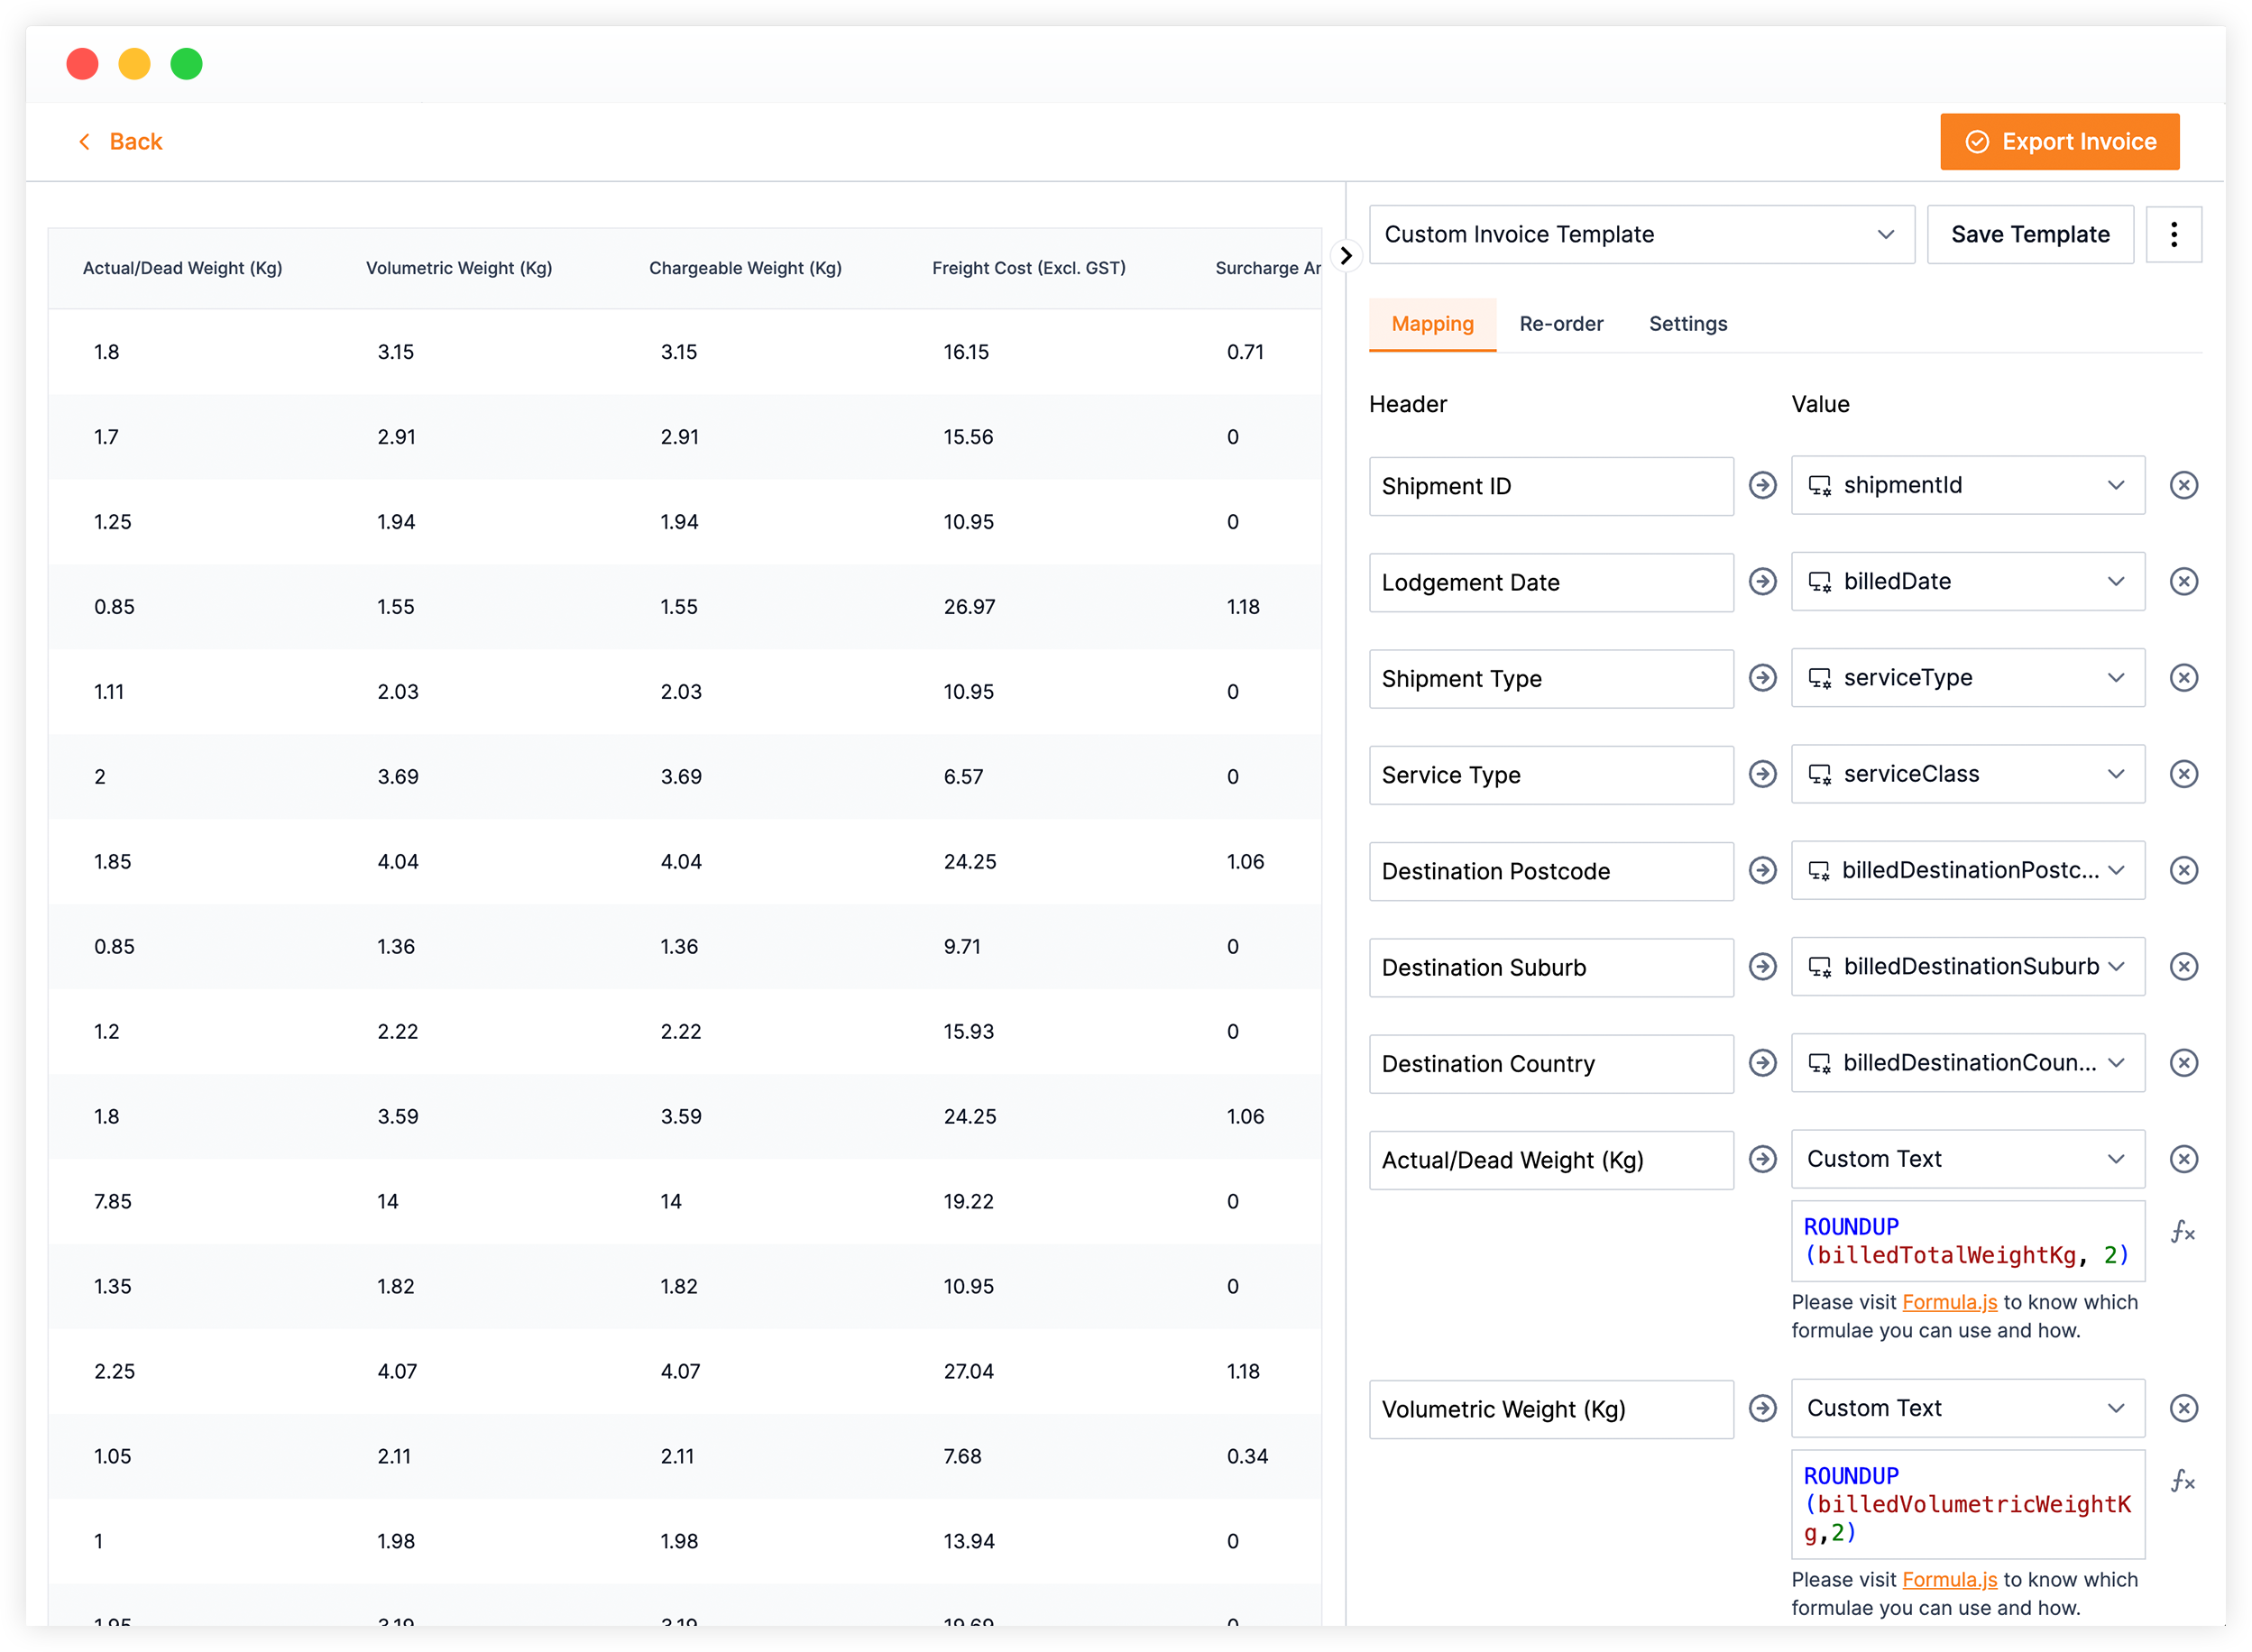Open the Custom Invoice Template dropdown
Image resolution: width=2252 pixels, height=1652 pixels.
coord(1640,234)
